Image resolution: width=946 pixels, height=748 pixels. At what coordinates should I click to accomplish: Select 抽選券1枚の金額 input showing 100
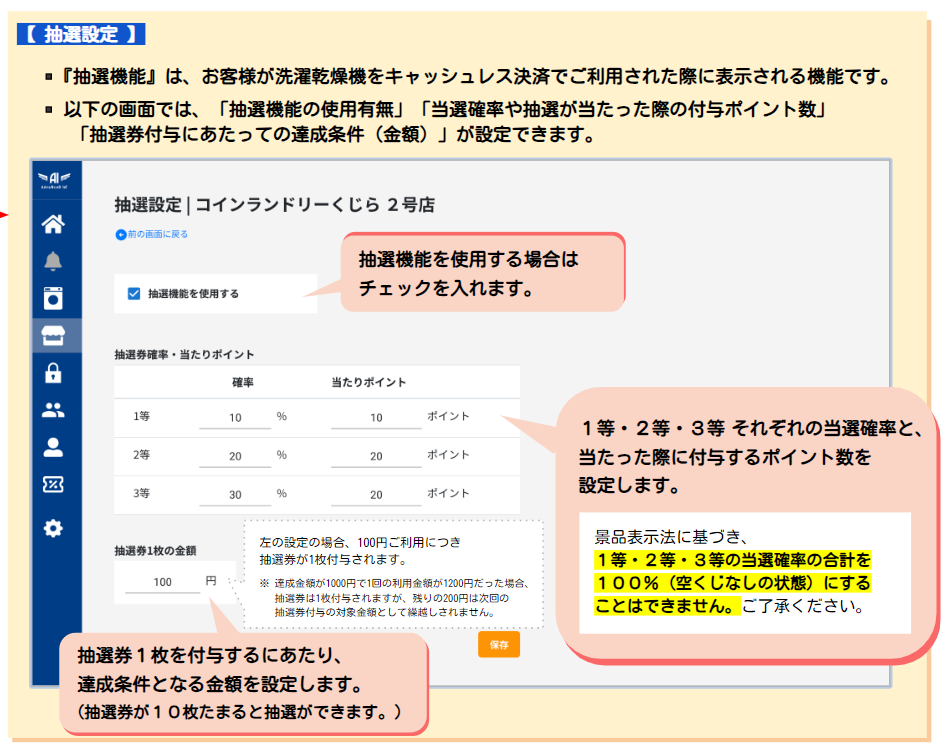[x=162, y=582]
